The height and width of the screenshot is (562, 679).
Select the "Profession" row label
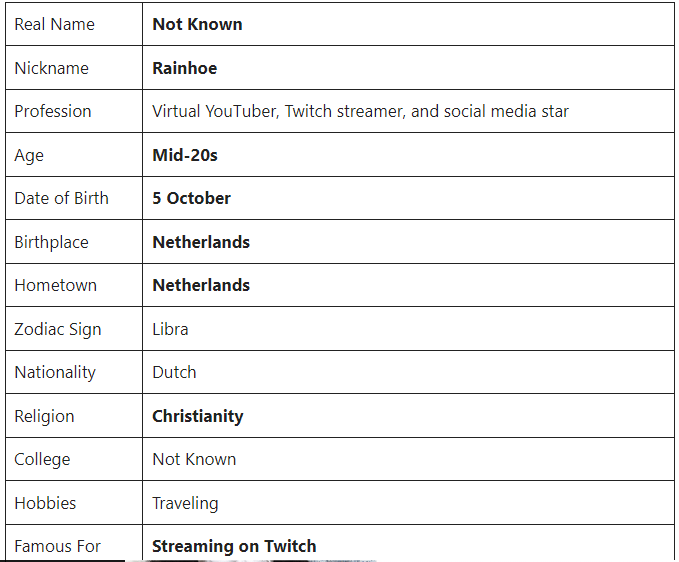pyautogui.click(x=53, y=111)
